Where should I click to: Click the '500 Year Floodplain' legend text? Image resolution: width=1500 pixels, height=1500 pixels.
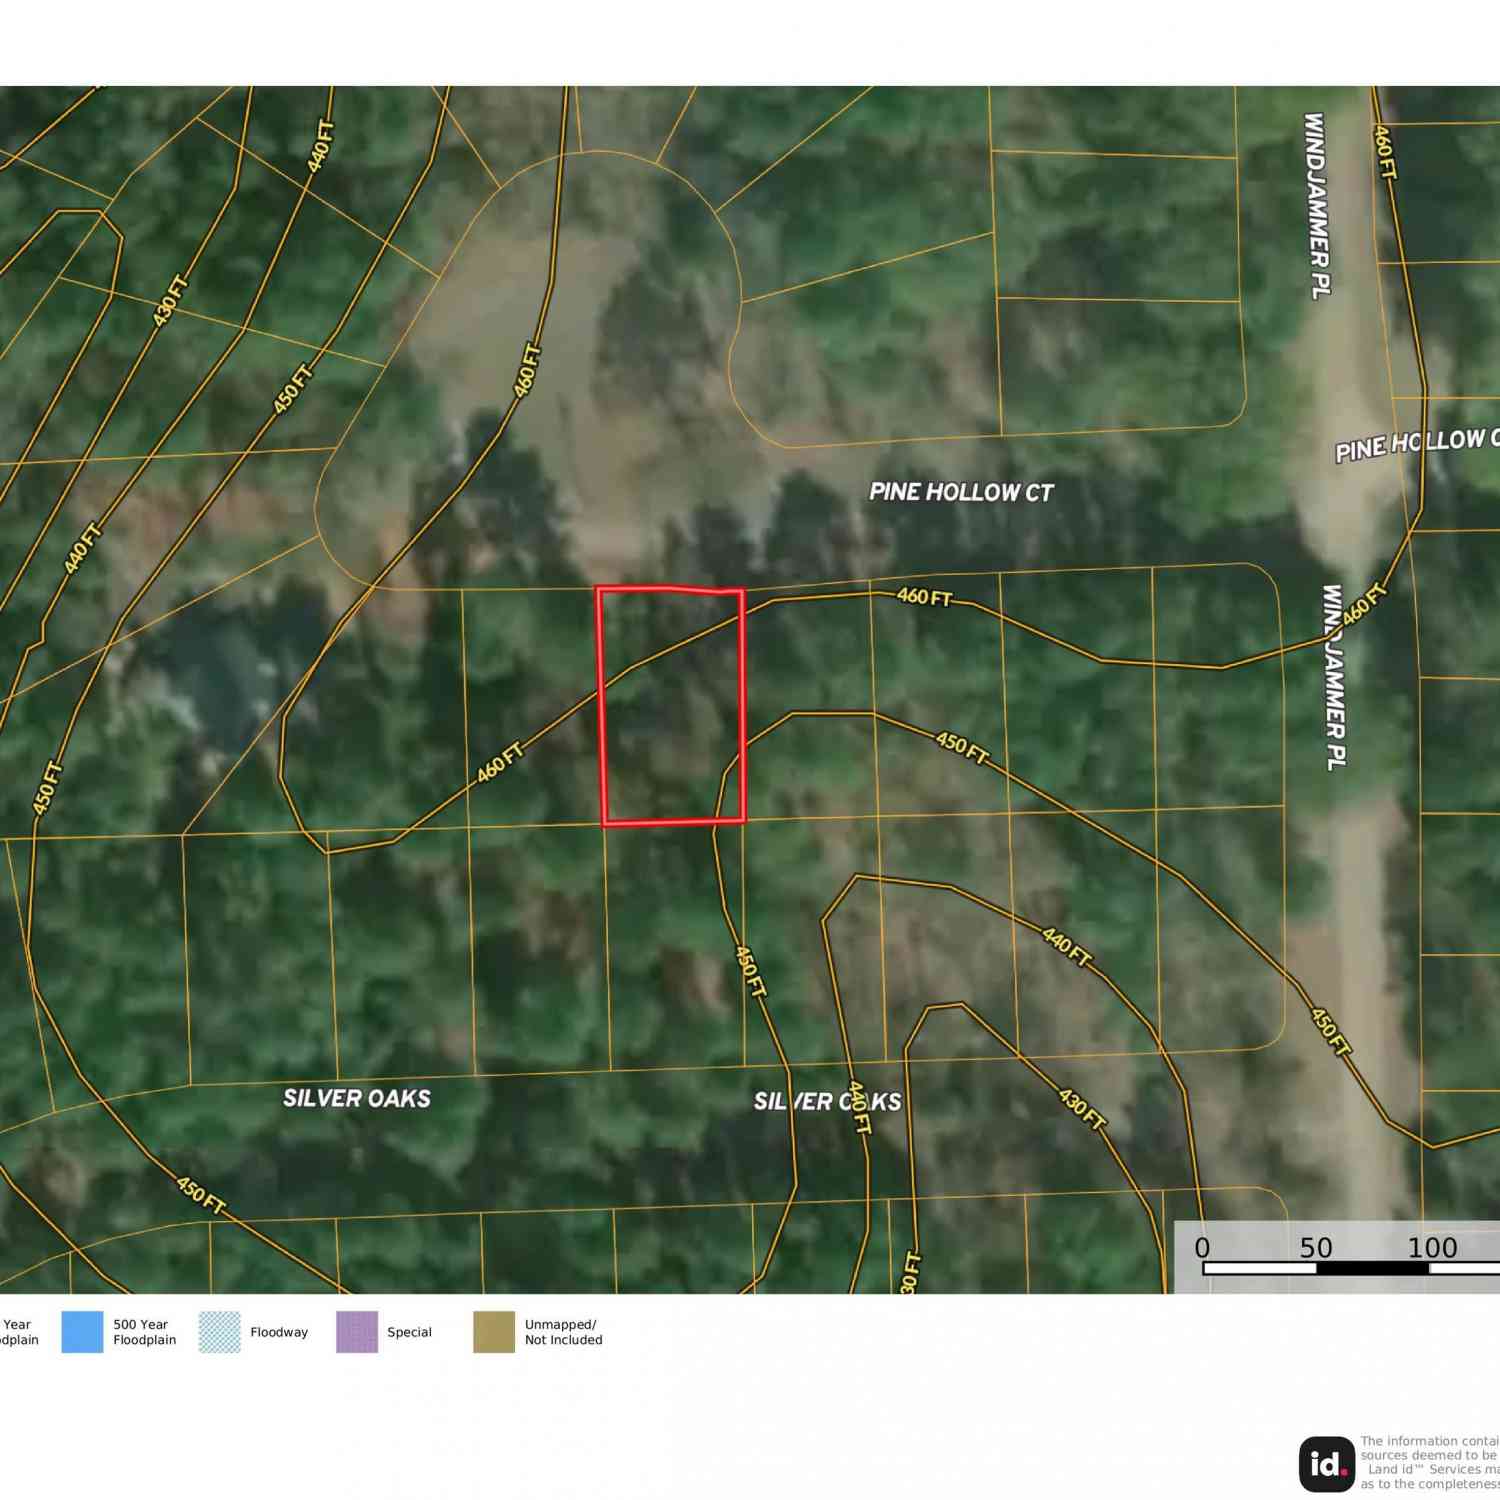pos(144,1332)
